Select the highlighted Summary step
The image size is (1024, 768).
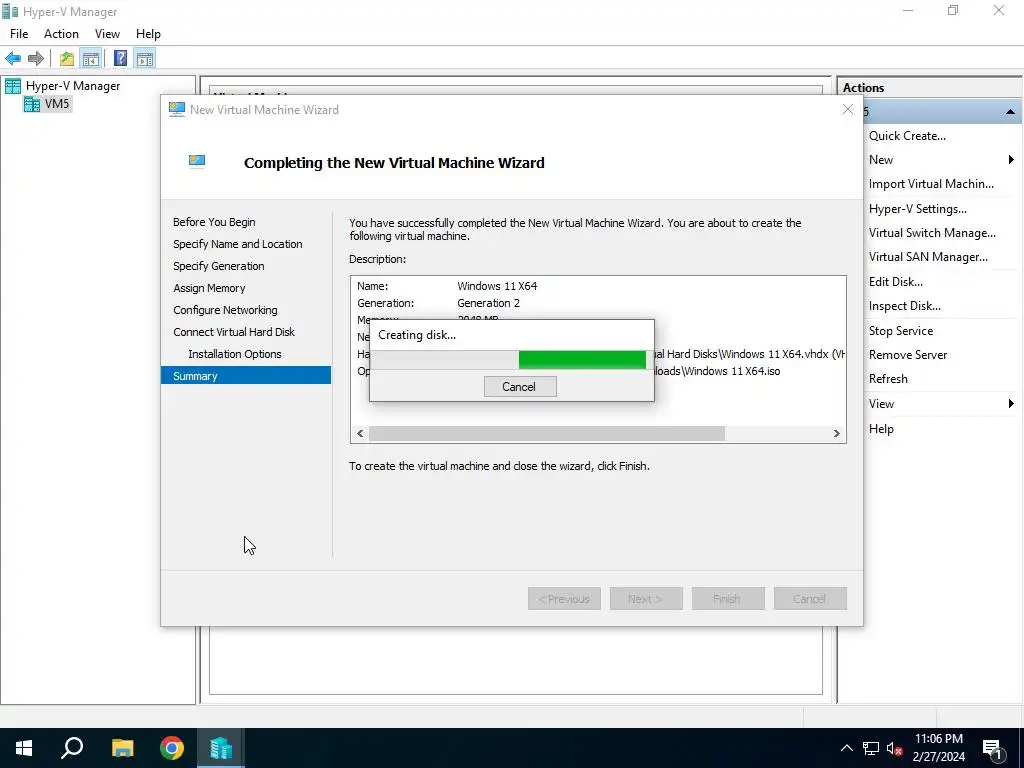[246, 376]
